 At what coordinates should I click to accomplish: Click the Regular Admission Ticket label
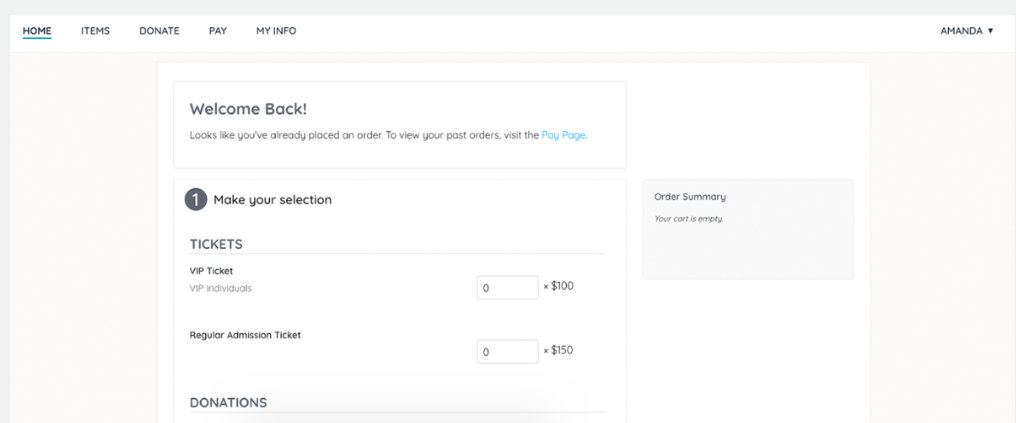245,335
